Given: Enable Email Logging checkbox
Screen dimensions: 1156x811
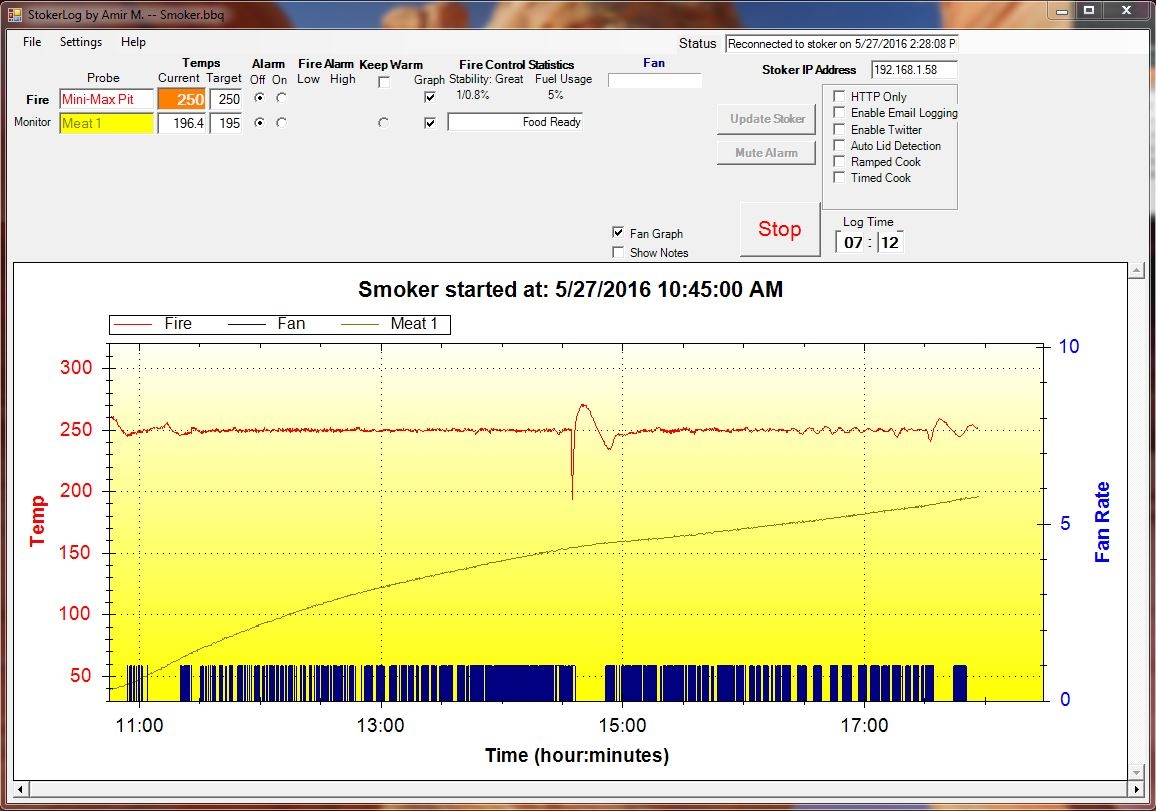Looking at the screenshot, I should tap(839, 113).
